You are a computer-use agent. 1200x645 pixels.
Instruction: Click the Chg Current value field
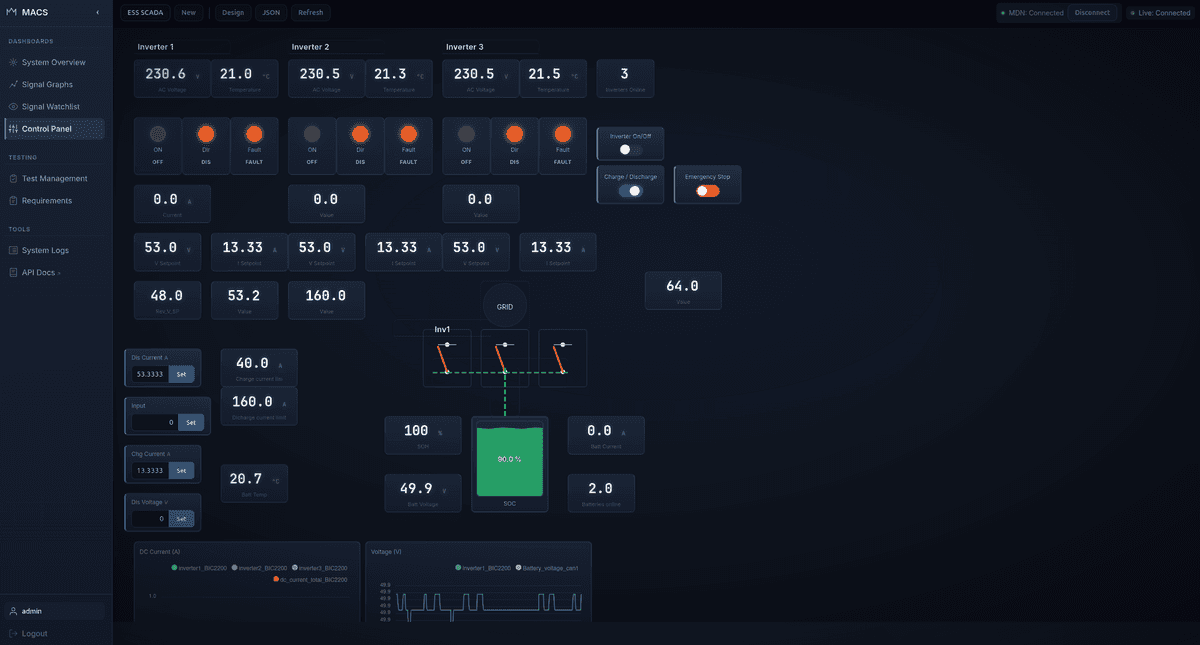[151, 470]
